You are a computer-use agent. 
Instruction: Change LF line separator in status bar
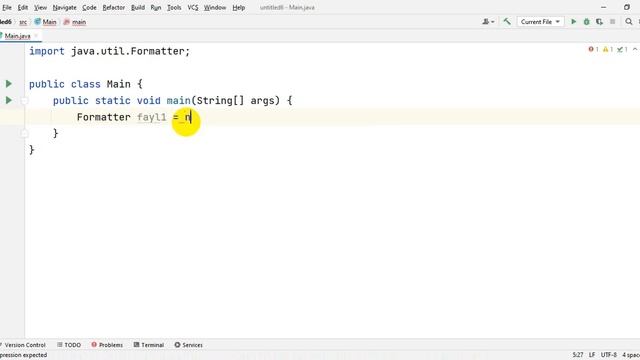(x=592, y=355)
